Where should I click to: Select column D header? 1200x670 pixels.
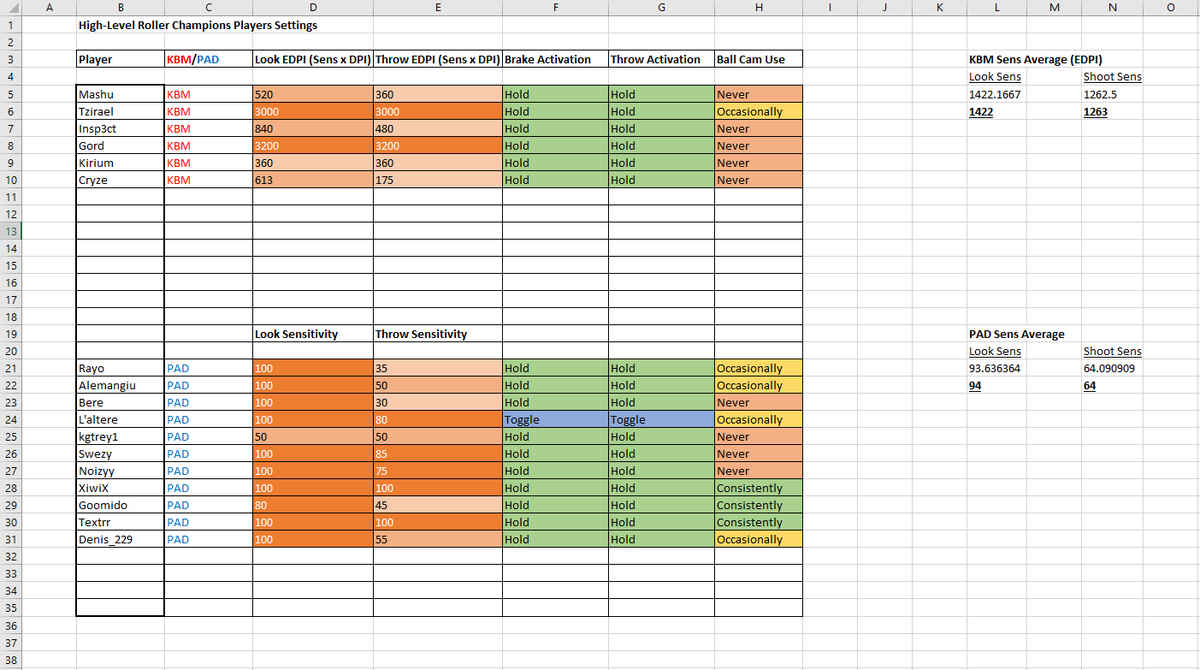coord(313,8)
